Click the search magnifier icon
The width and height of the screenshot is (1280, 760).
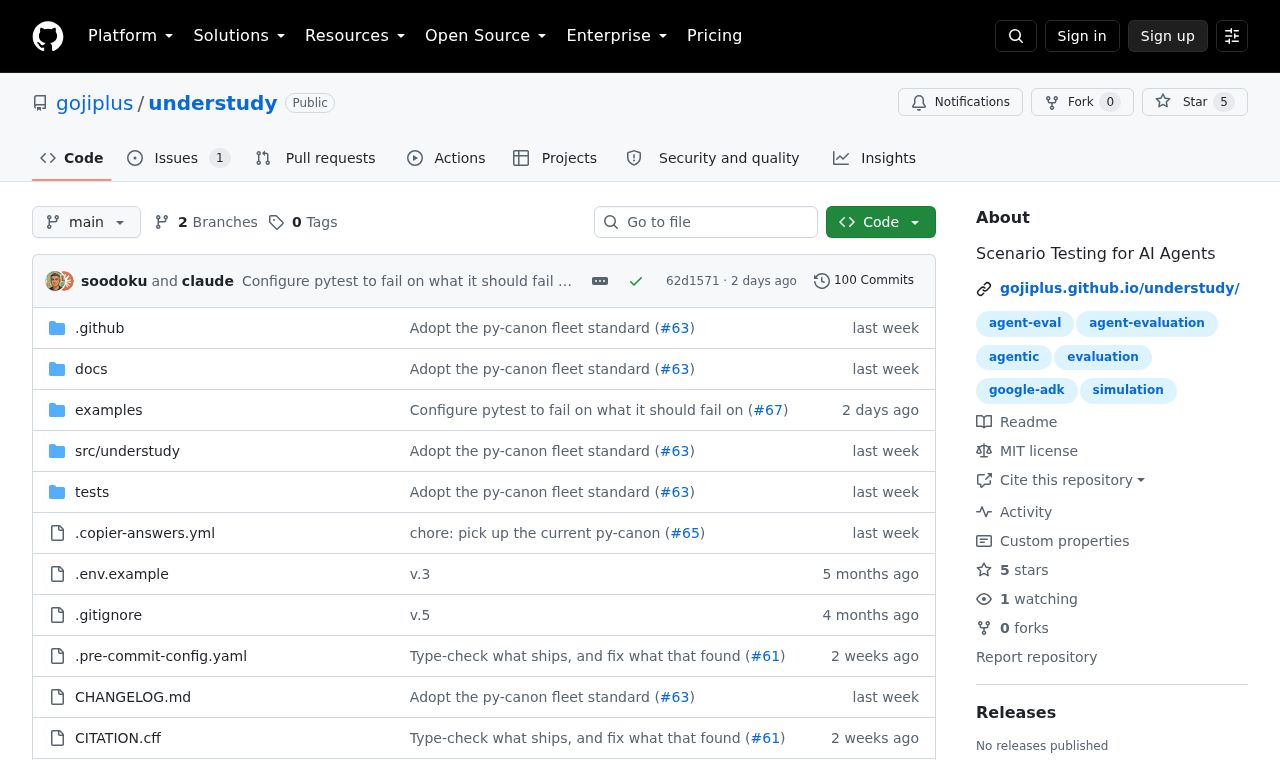(1016, 36)
